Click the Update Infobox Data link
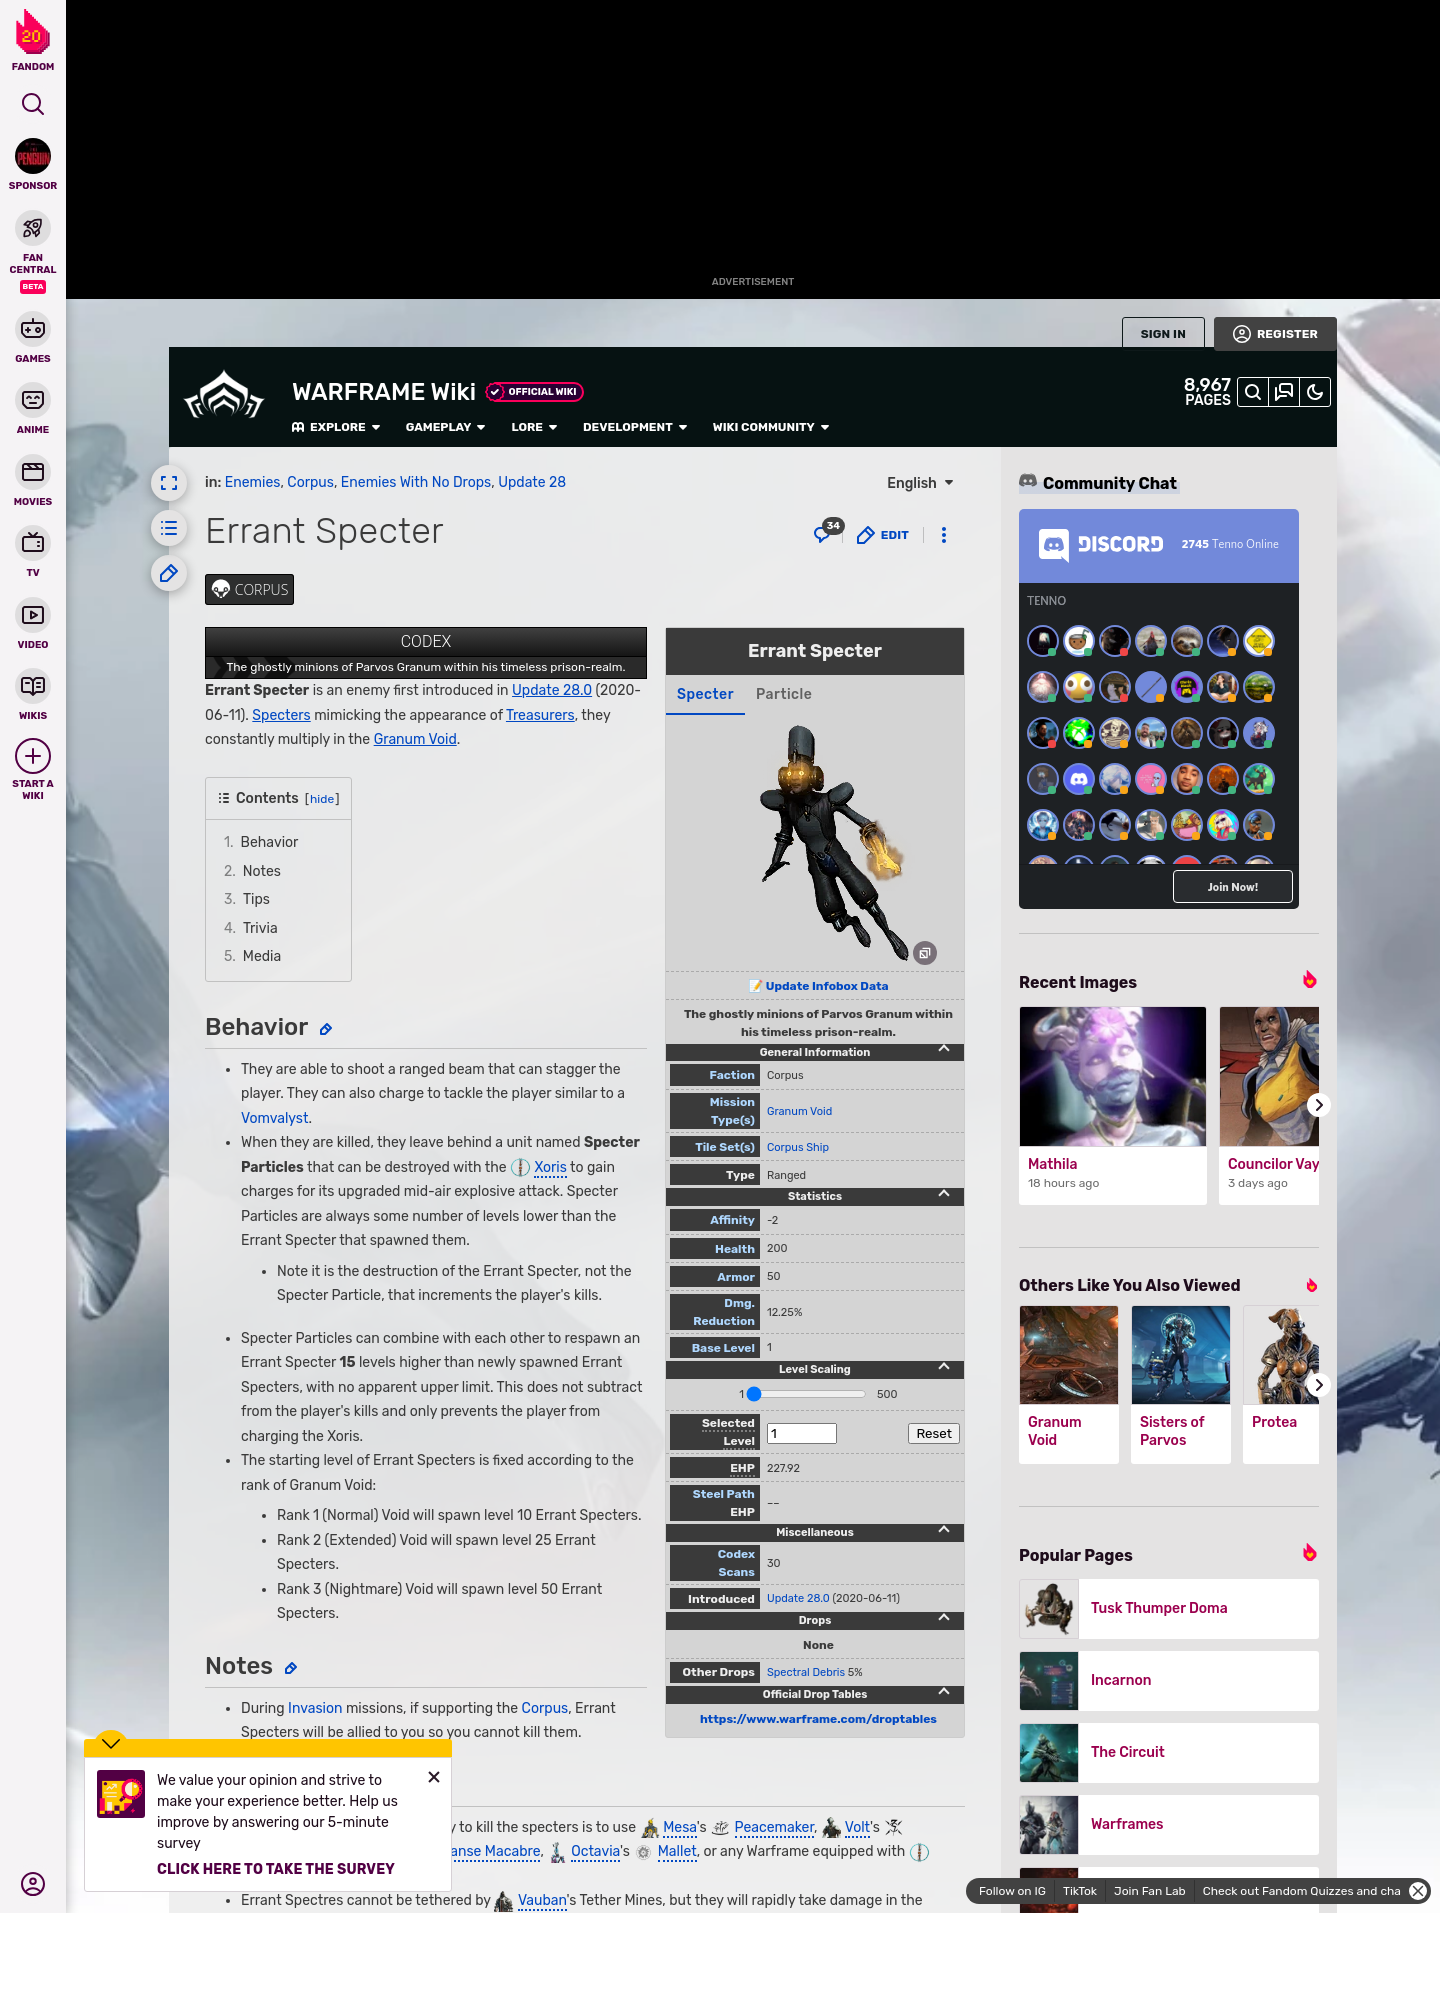 tap(827, 986)
